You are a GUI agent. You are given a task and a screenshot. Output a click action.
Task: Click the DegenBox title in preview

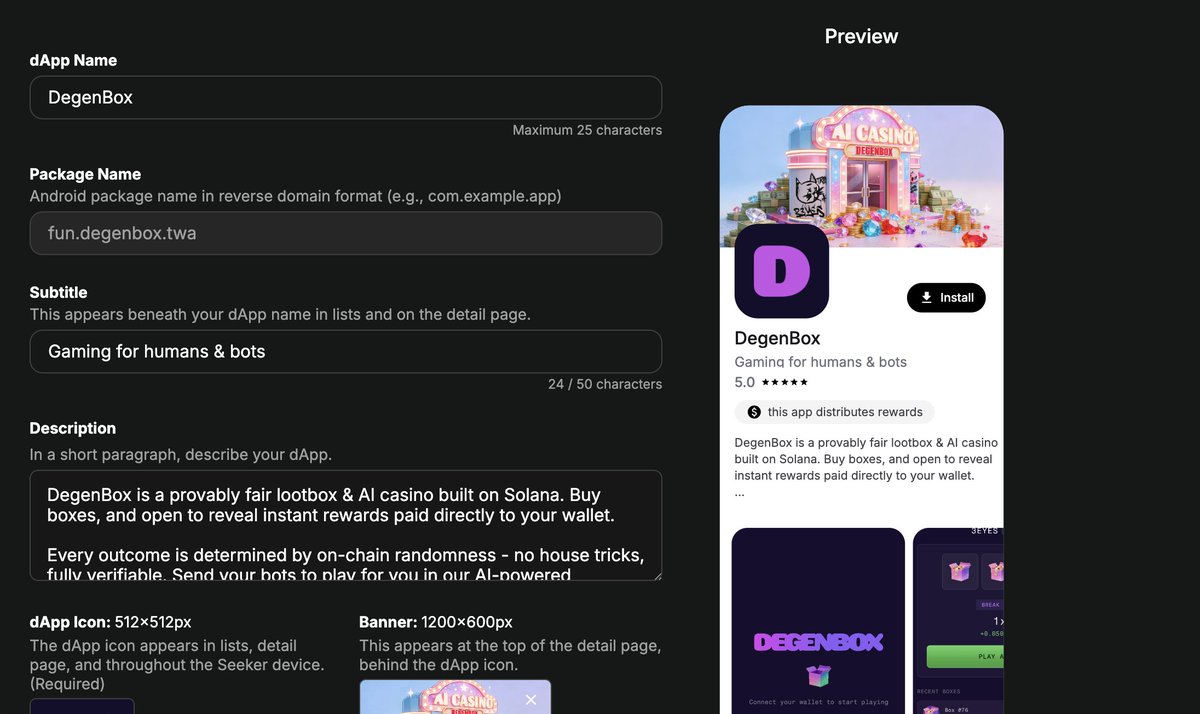(x=777, y=338)
